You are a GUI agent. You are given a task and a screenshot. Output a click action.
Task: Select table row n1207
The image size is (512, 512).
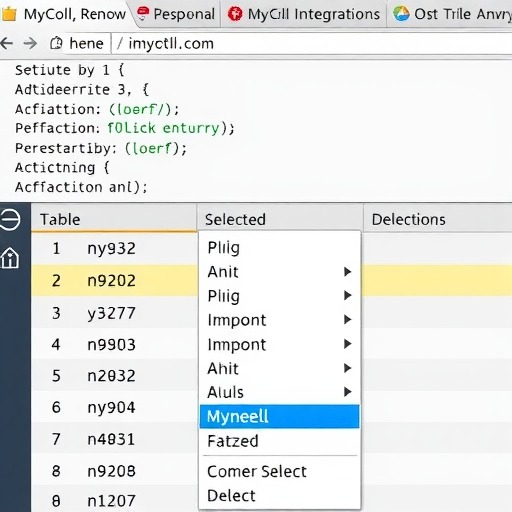[114, 500]
